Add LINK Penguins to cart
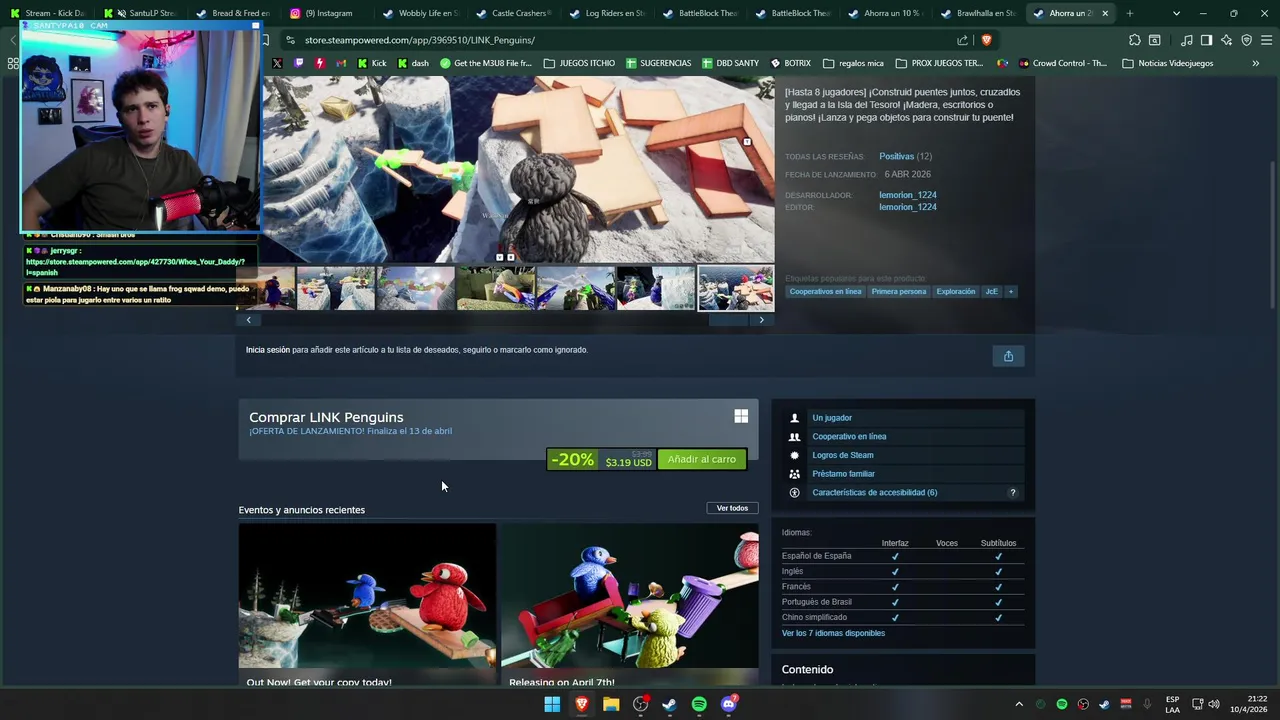The width and height of the screenshot is (1280, 720). 702,459
